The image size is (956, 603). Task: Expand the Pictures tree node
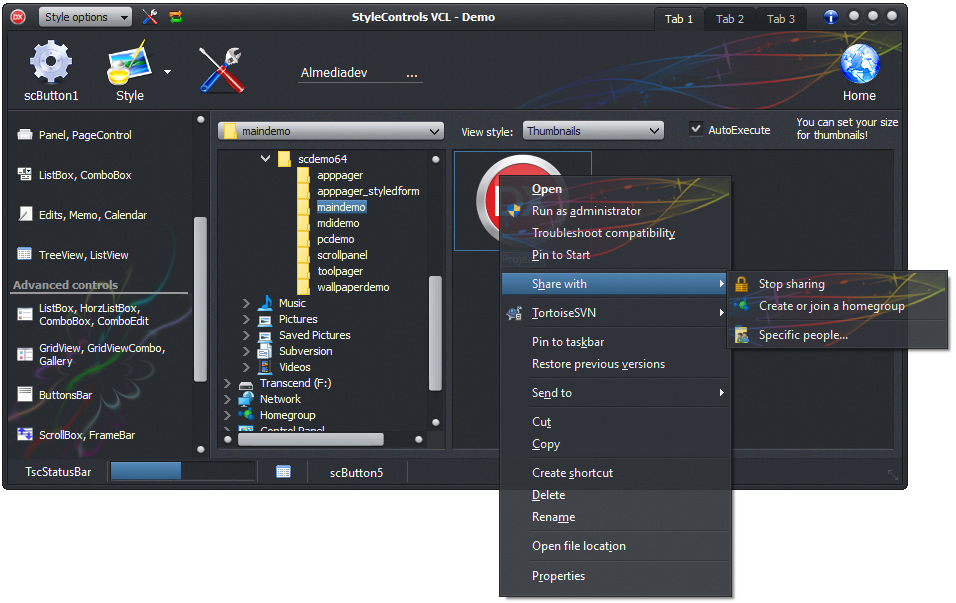click(x=246, y=319)
